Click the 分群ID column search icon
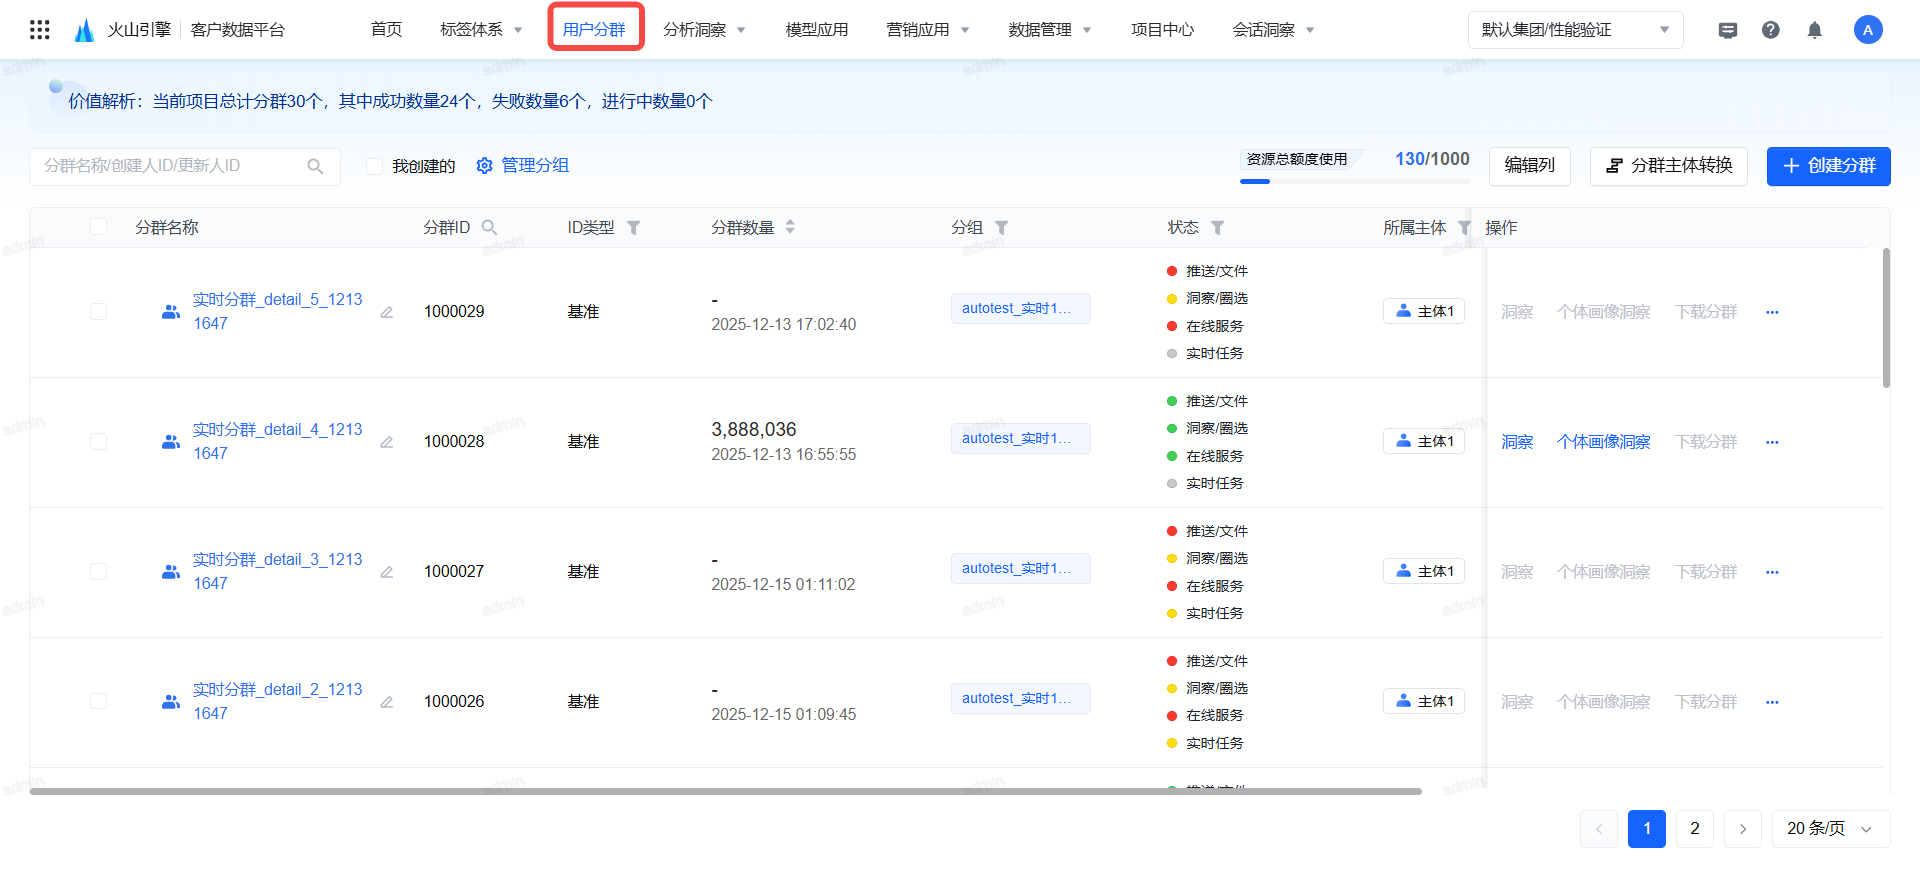The width and height of the screenshot is (1920, 878). [x=489, y=228]
